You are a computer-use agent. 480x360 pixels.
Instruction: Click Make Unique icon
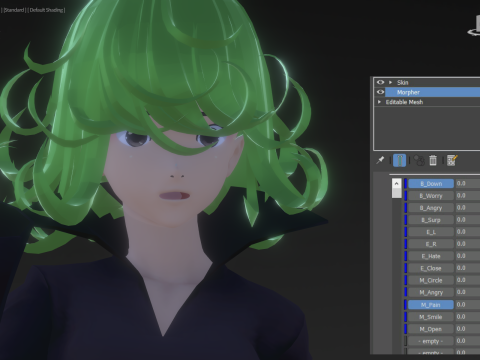419,160
